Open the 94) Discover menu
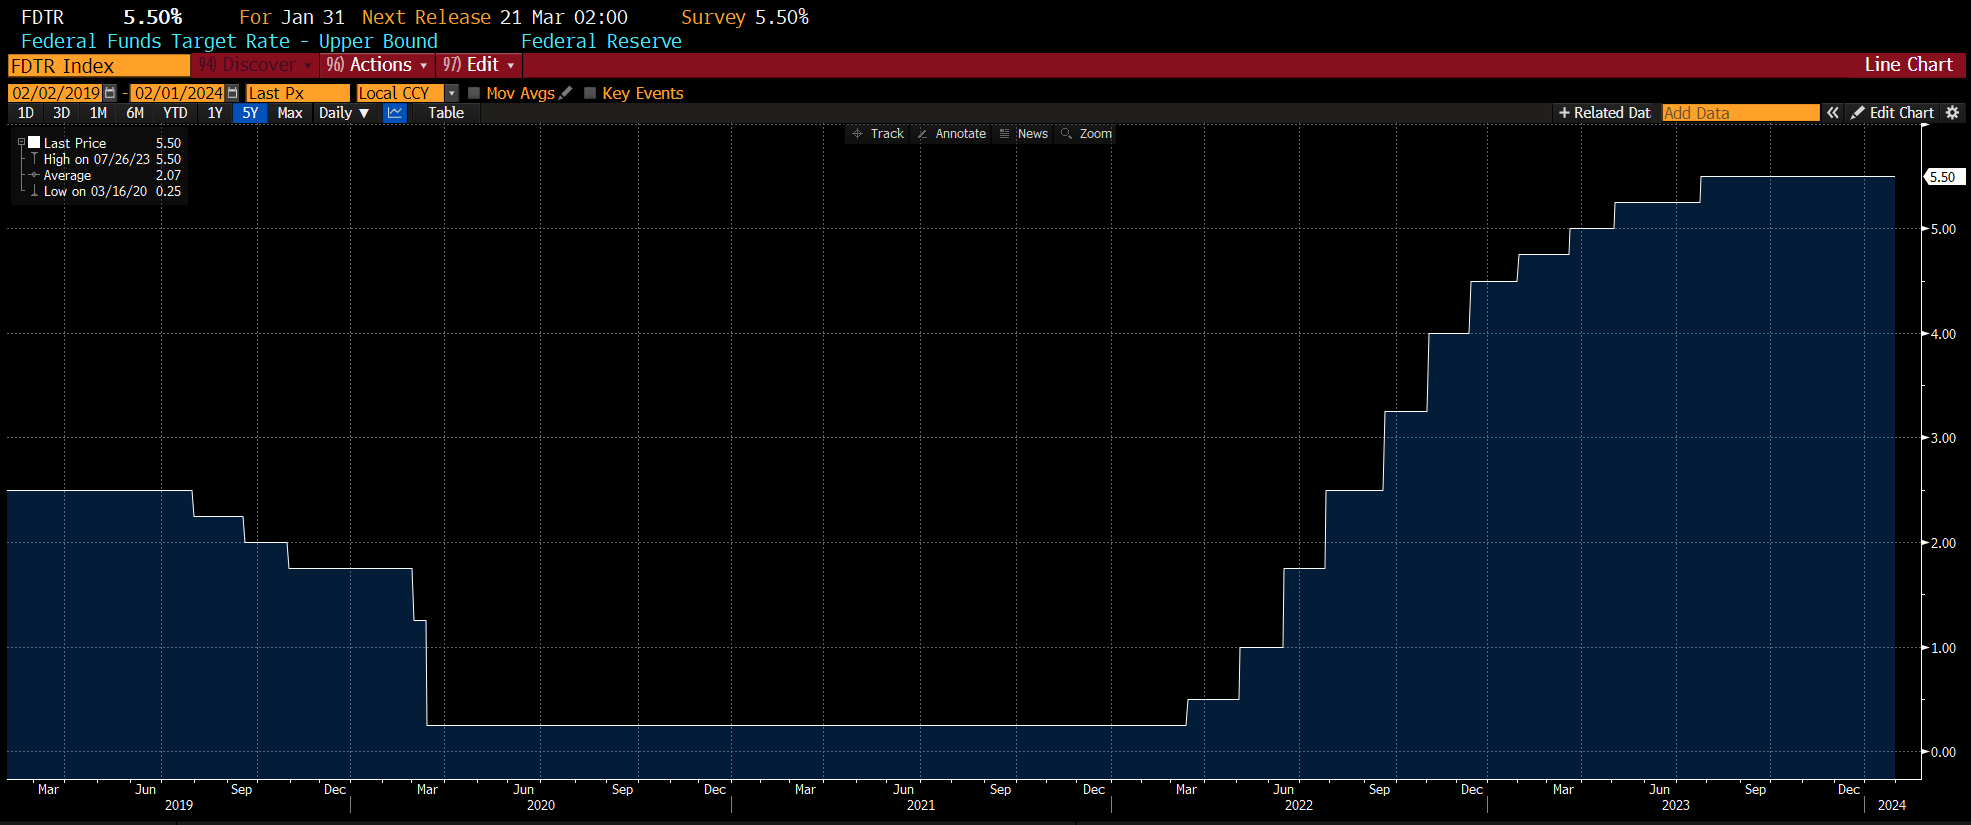This screenshot has width=1971, height=825. click(254, 65)
